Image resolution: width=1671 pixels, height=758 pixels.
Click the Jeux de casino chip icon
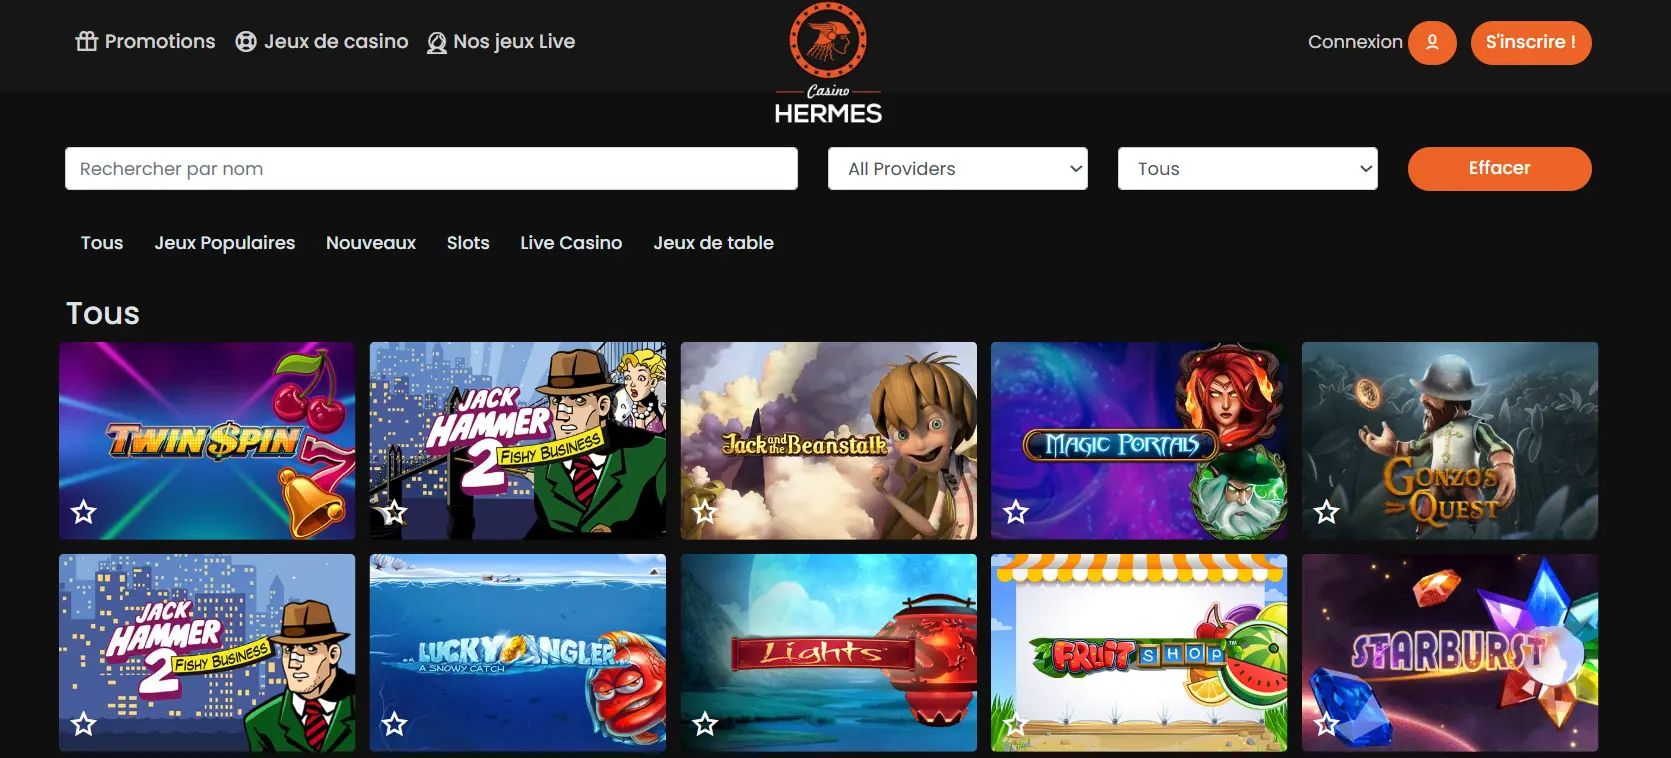click(x=246, y=42)
